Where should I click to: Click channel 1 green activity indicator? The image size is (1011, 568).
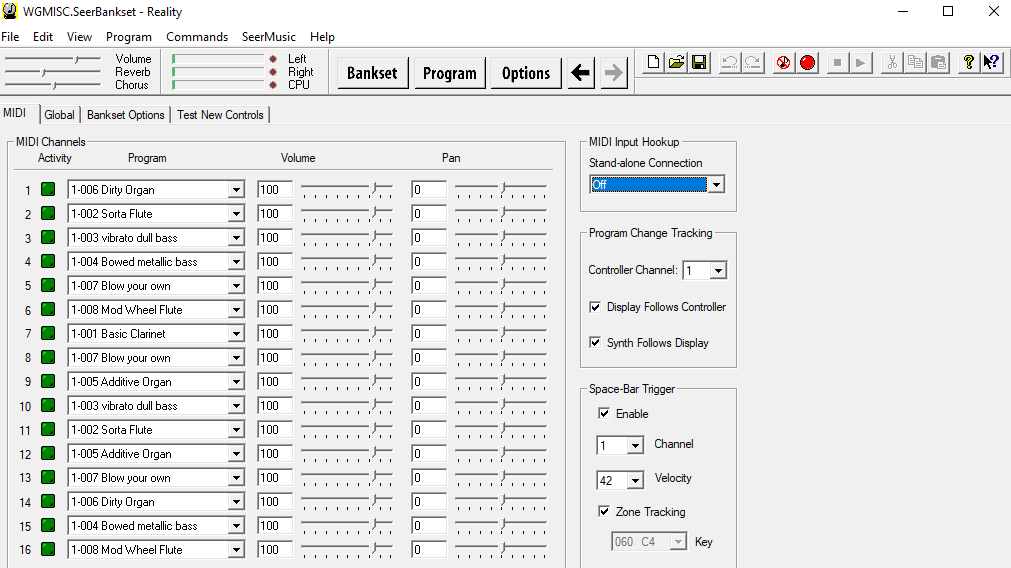point(48,190)
